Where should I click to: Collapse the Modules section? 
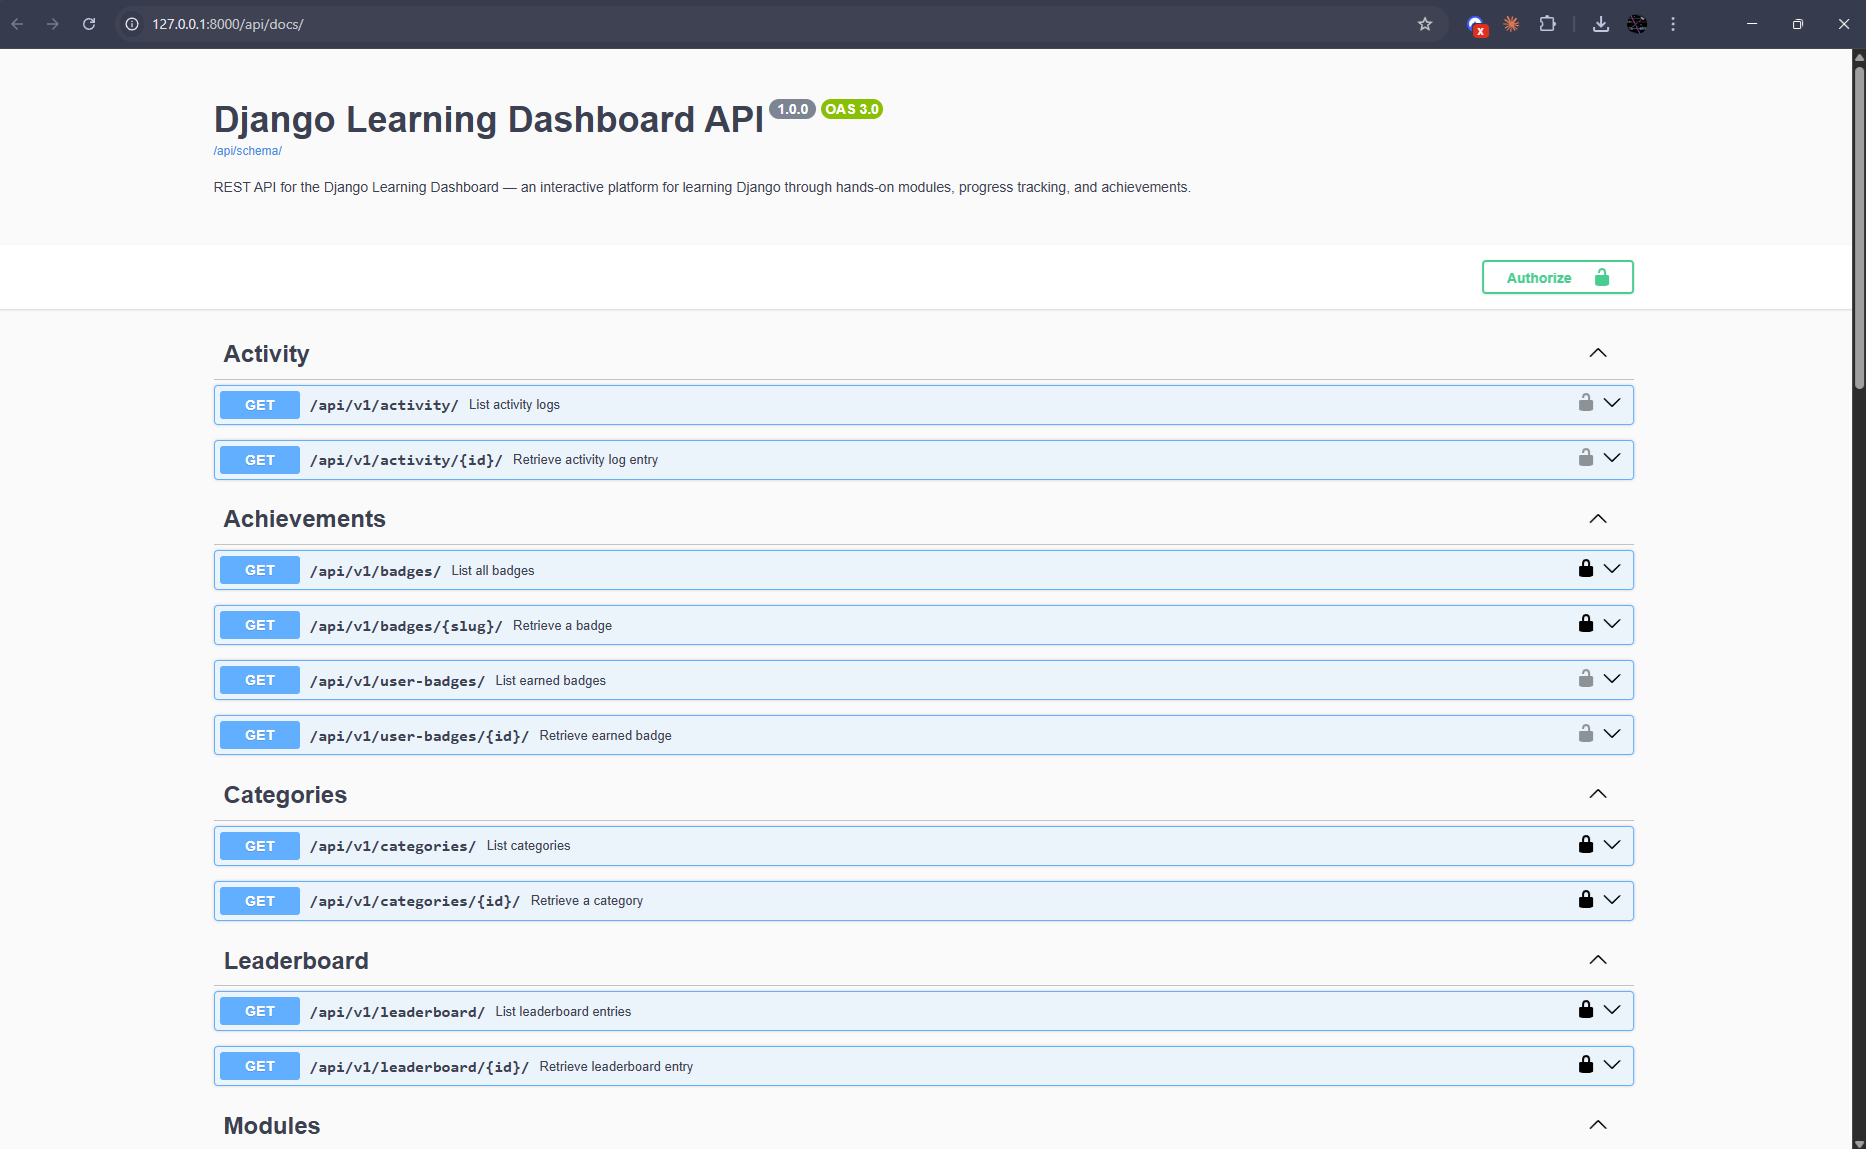pyautogui.click(x=1598, y=1125)
